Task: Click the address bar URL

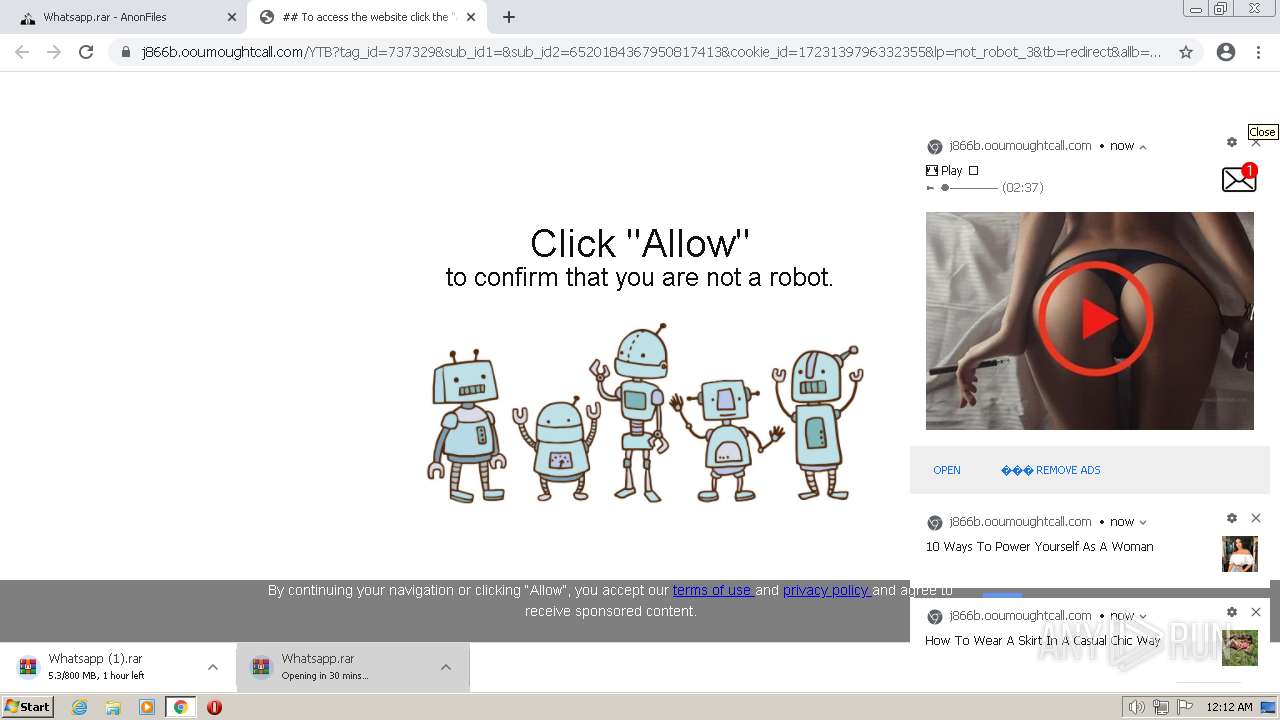Action: tap(650, 52)
